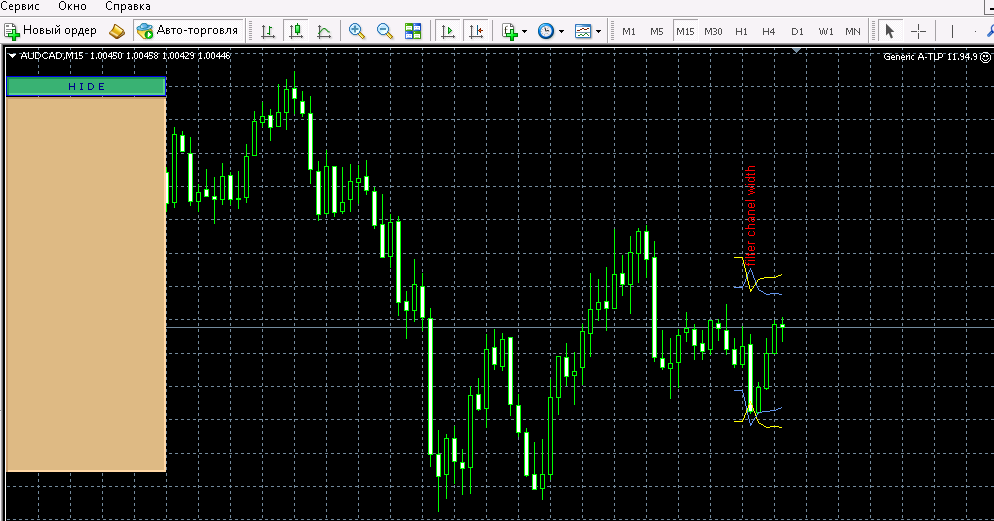Expand the templates dropdown arrow
The image size is (994, 521).
click(x=598, y=31)
